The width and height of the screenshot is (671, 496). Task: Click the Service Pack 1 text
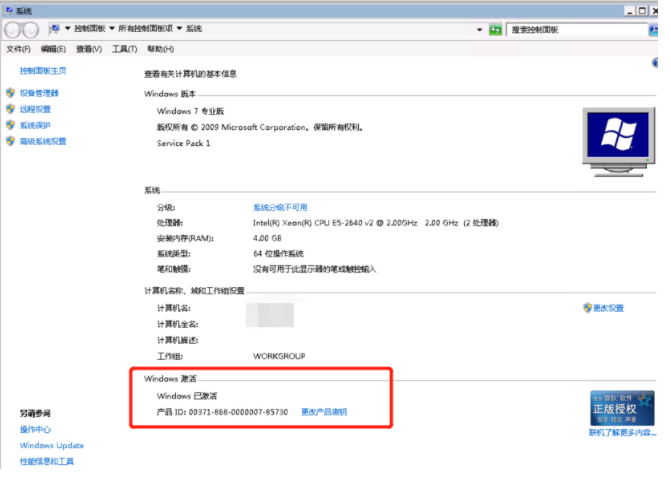[184, 143]
